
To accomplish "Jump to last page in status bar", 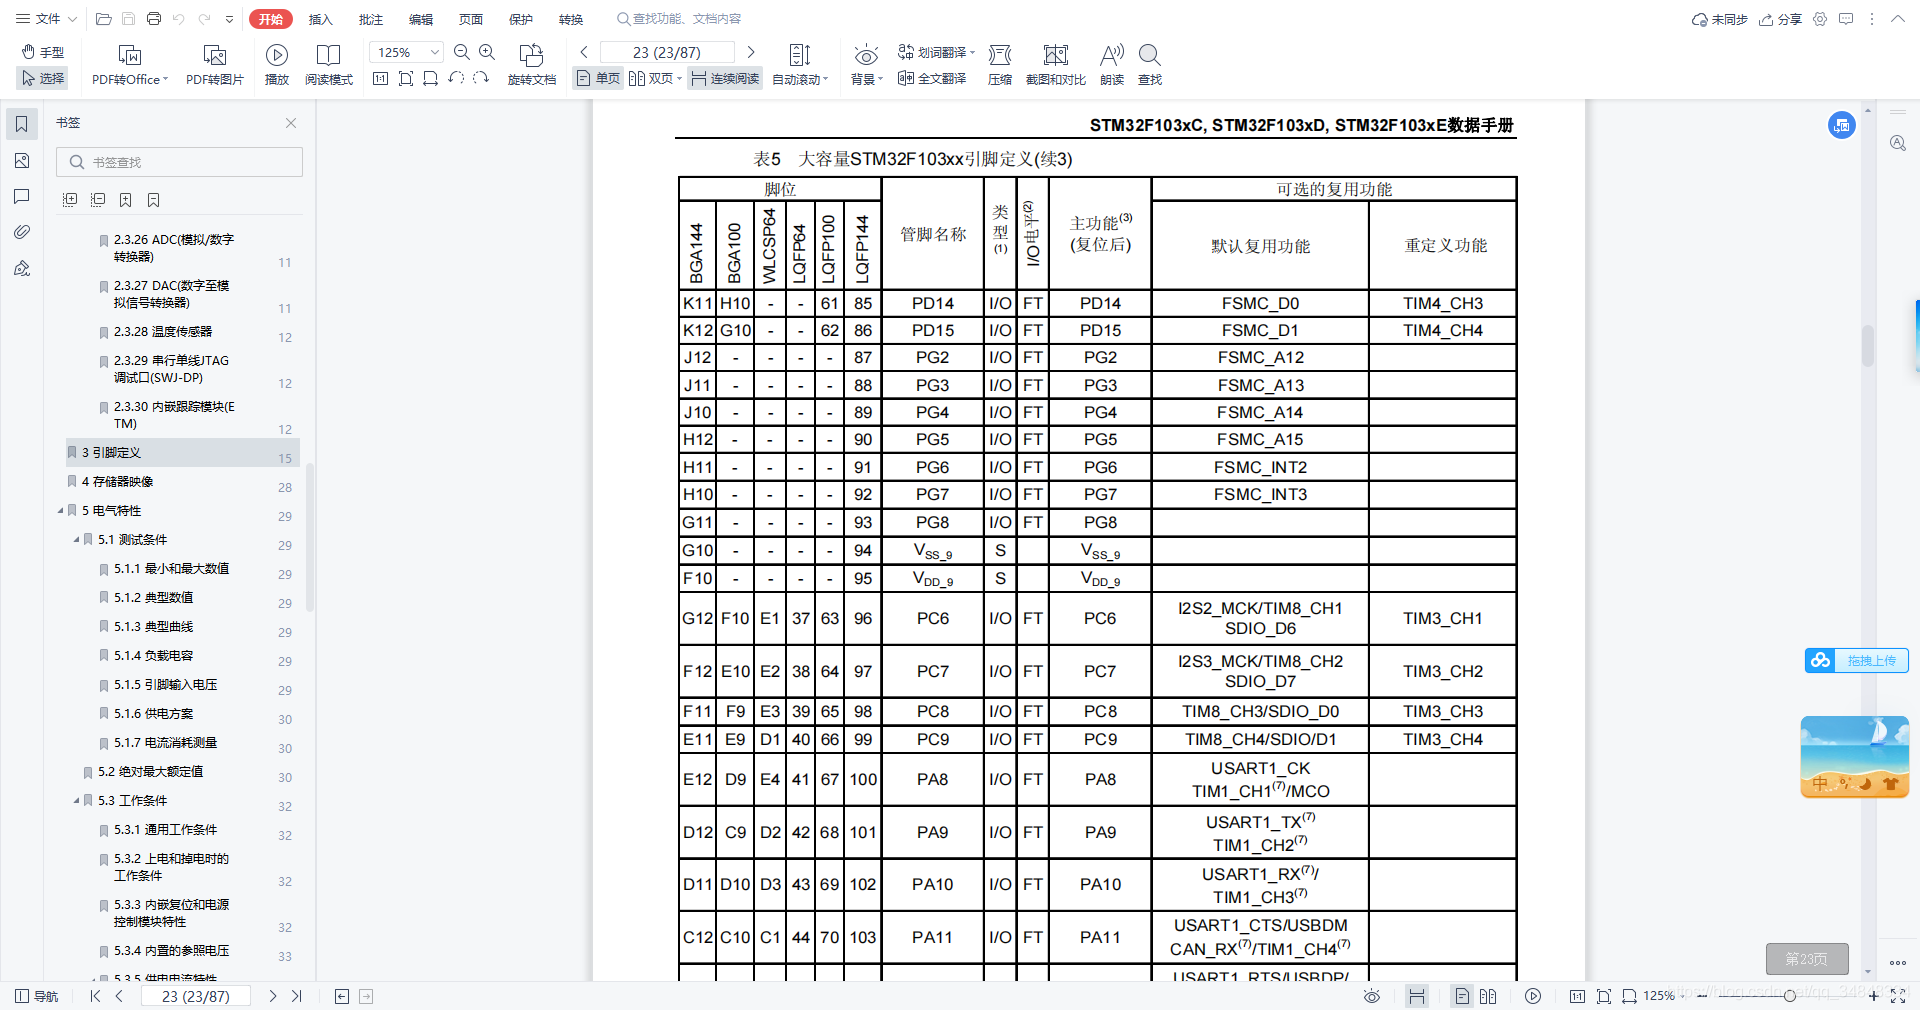I will [x=296, y=996].
